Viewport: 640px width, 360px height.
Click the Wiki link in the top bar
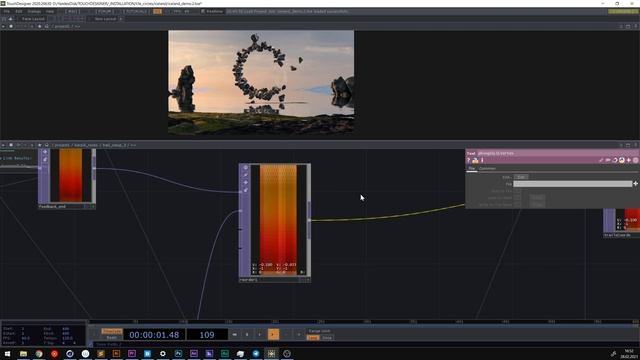tap(73, 11)
